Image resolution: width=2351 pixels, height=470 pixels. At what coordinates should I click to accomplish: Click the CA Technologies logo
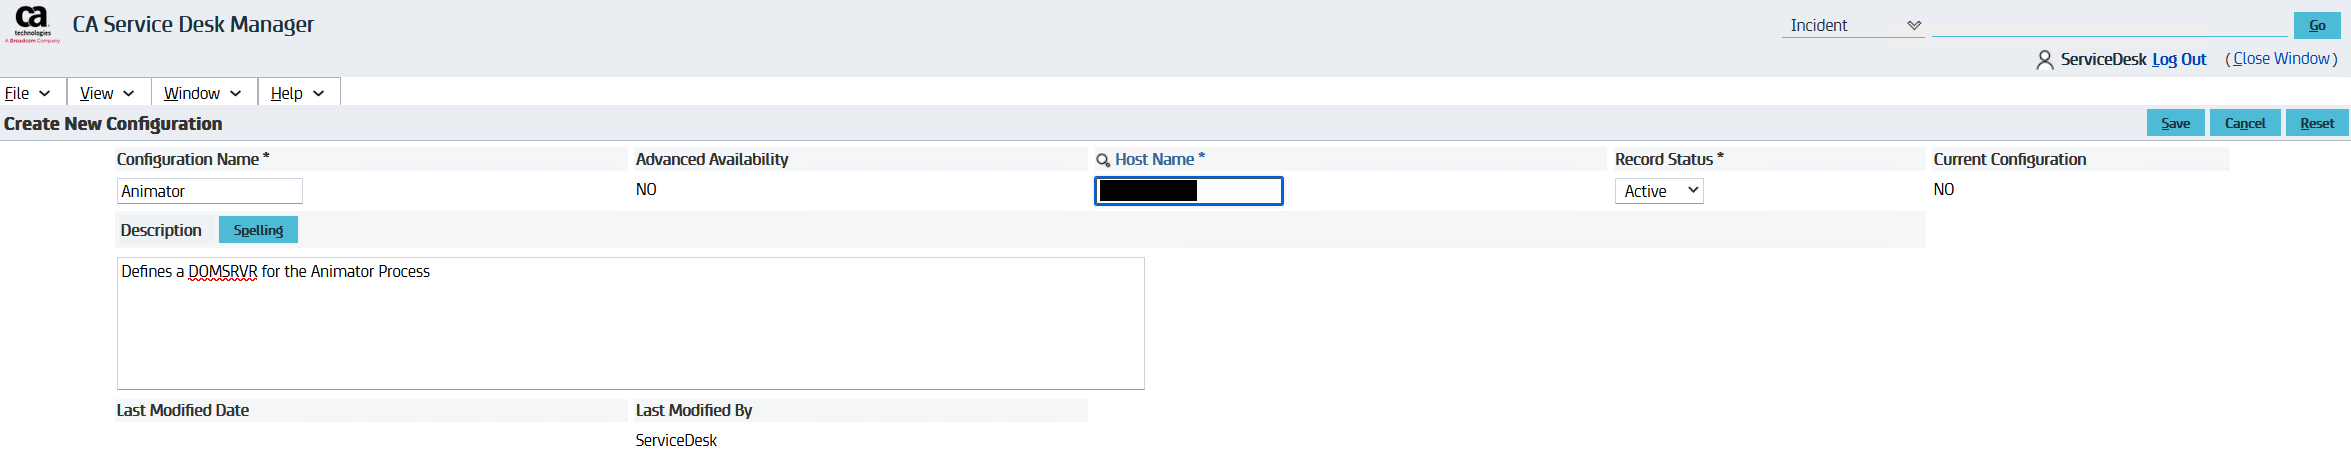tap(32, 24)
